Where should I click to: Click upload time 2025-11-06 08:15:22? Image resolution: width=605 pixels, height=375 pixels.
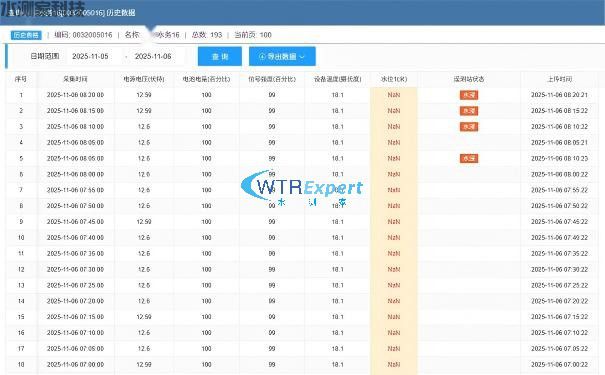click(x=559, y=111)
